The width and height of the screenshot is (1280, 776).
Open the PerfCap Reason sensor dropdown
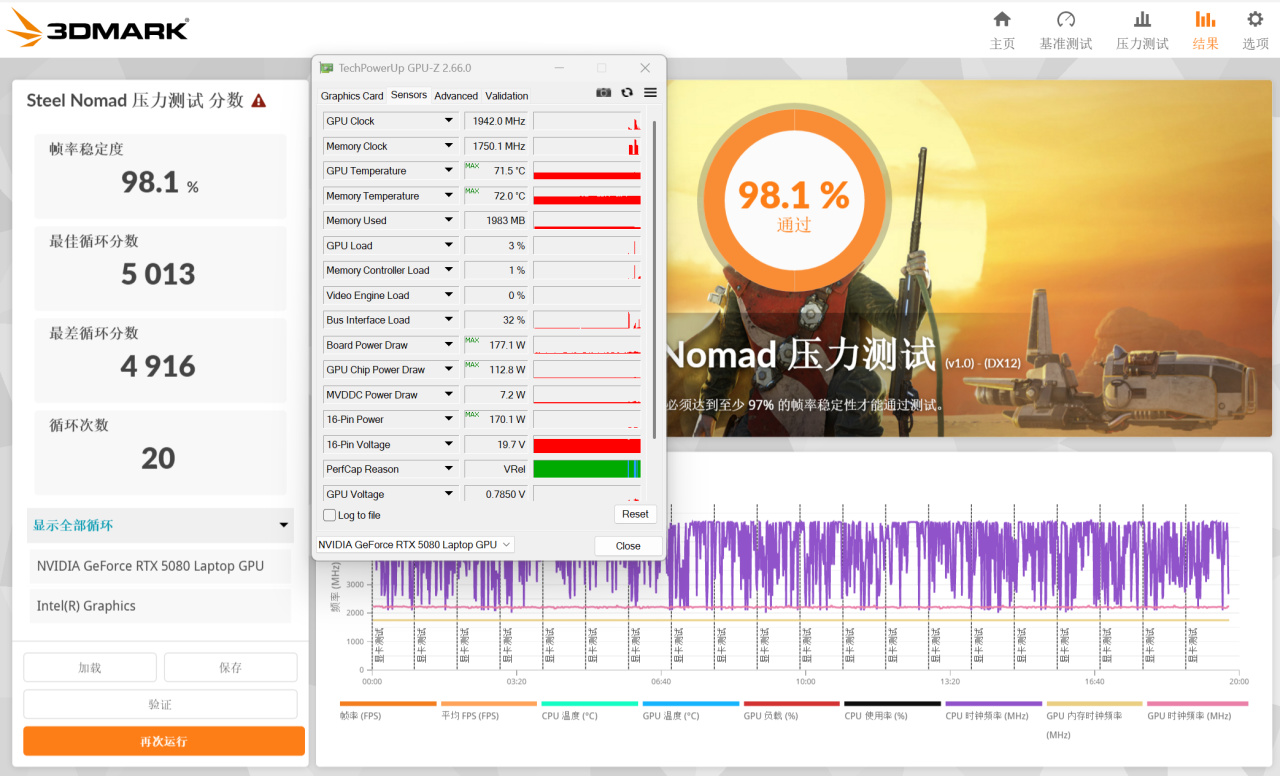[449, 469]
